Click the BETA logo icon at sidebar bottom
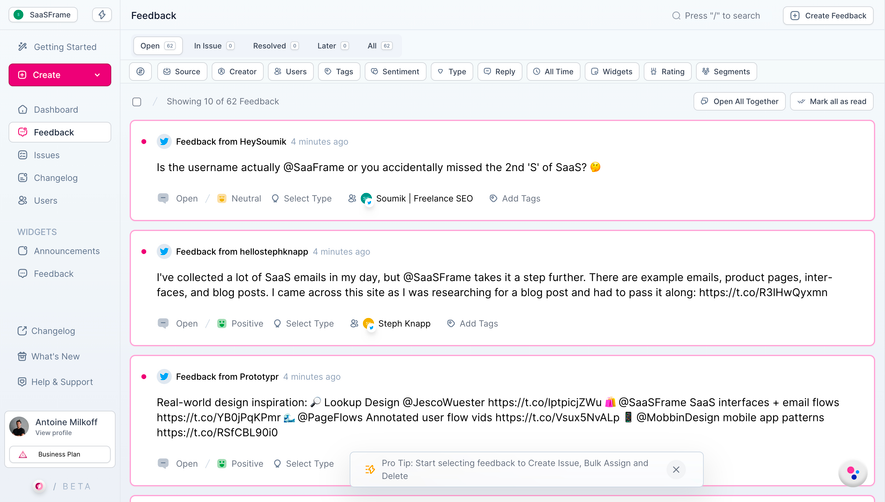 [x=39, y=486]
